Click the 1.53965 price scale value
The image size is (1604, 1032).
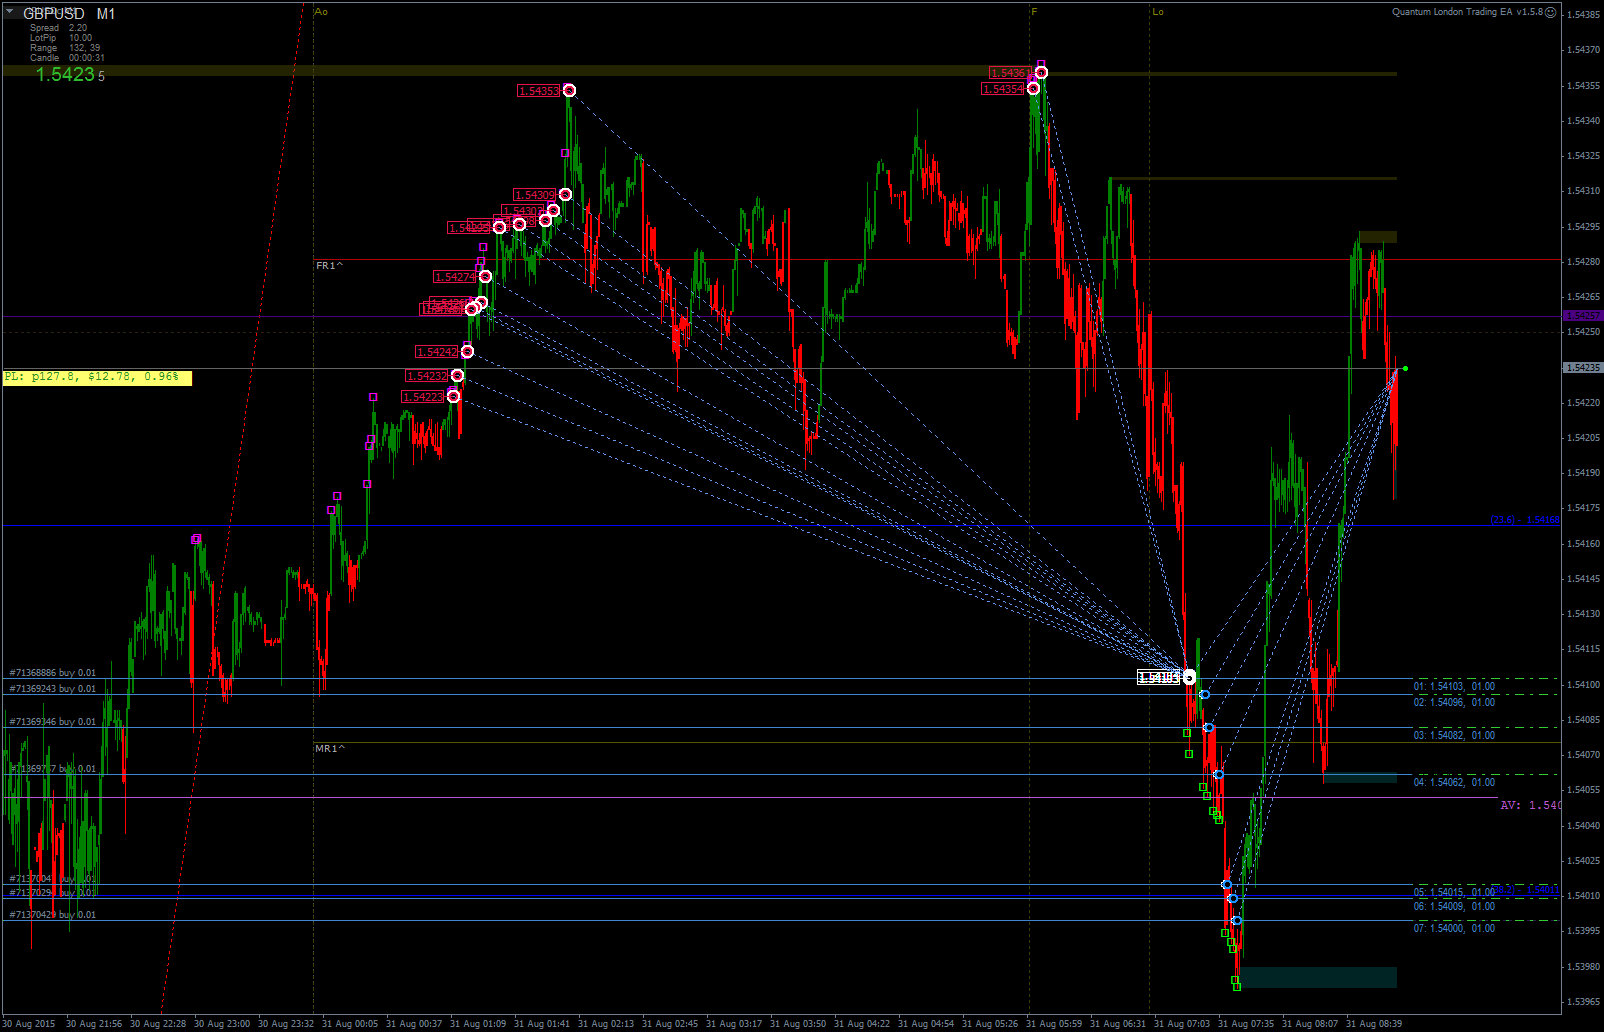(1584, 1002)
